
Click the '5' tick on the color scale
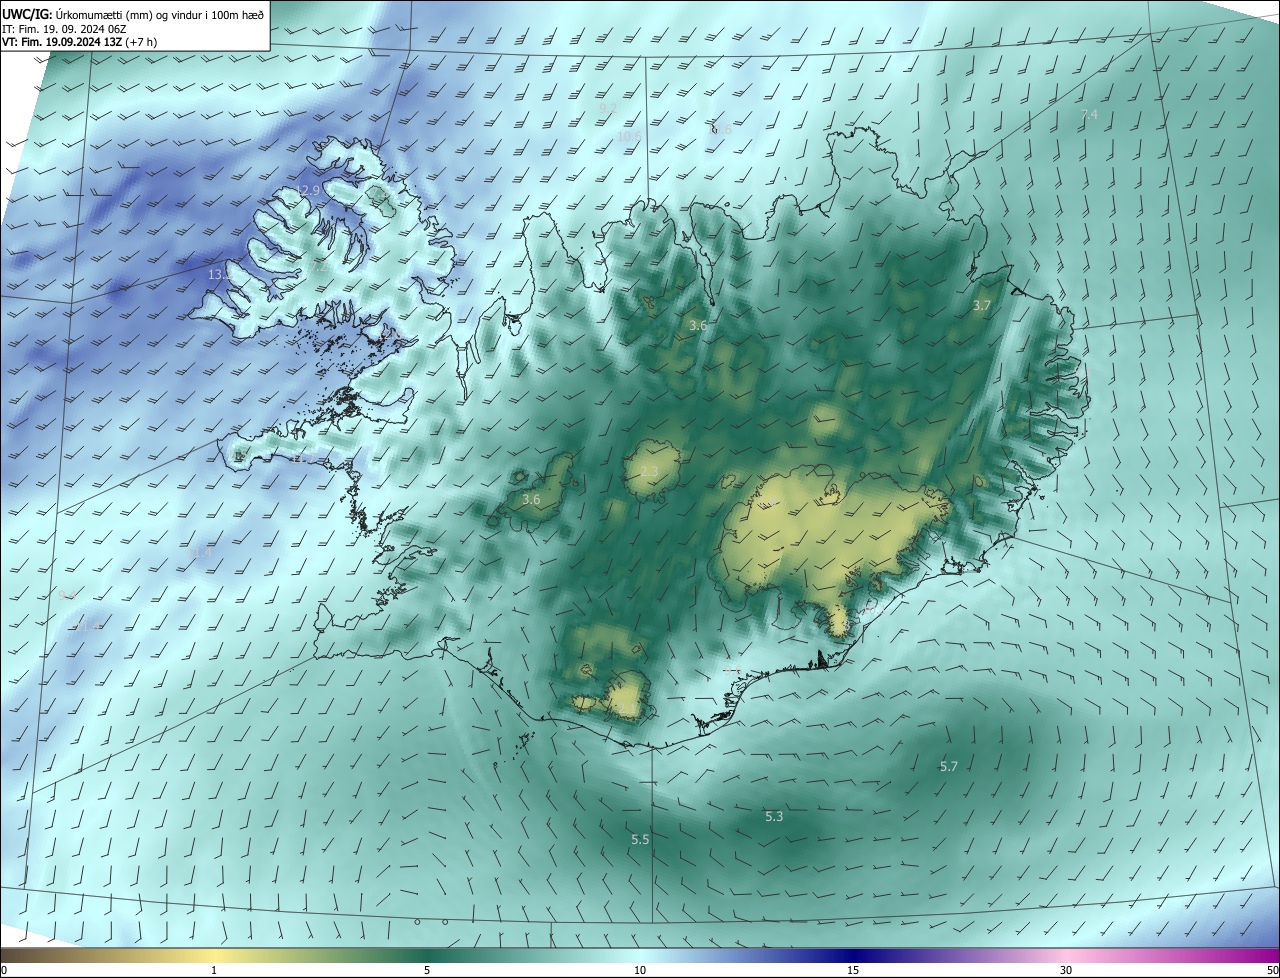coord(427,970)
